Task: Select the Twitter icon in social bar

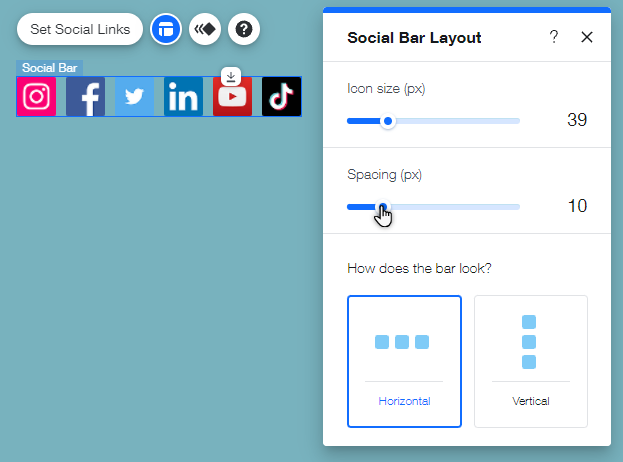Action: click(134, 97)
